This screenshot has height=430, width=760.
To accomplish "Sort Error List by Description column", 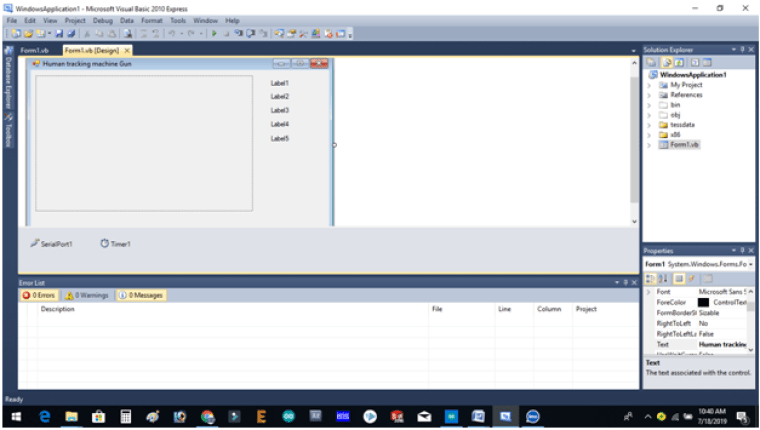I will [x=57, y=309].
